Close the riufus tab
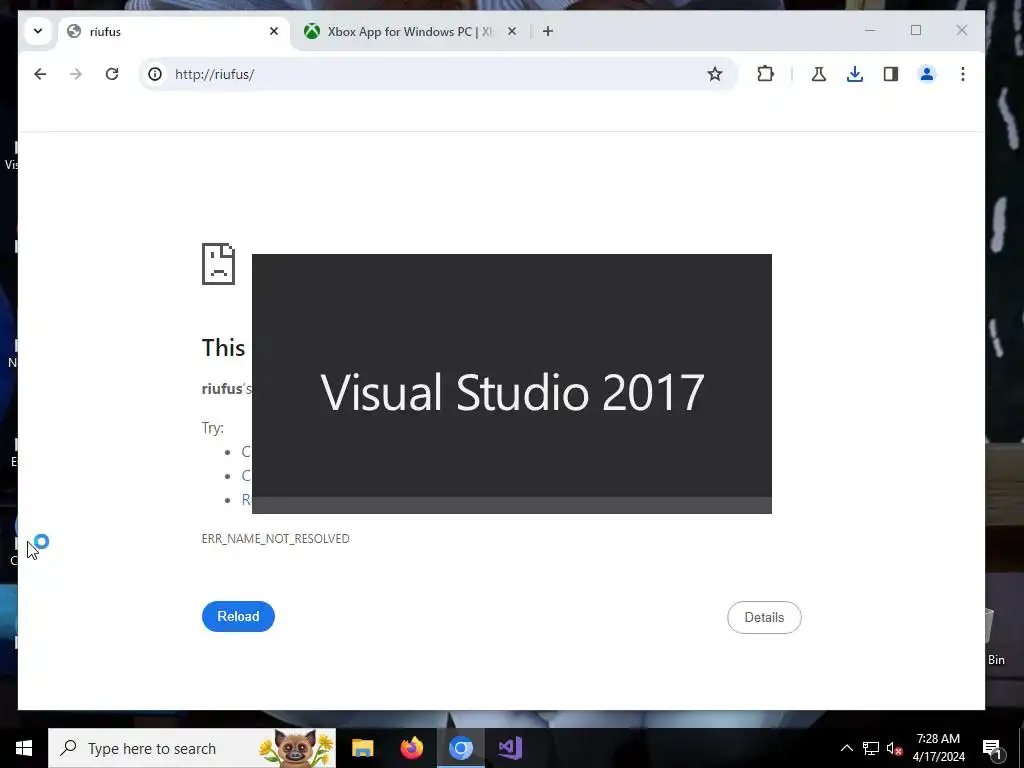1024x768 pixels. coord(274,31)
